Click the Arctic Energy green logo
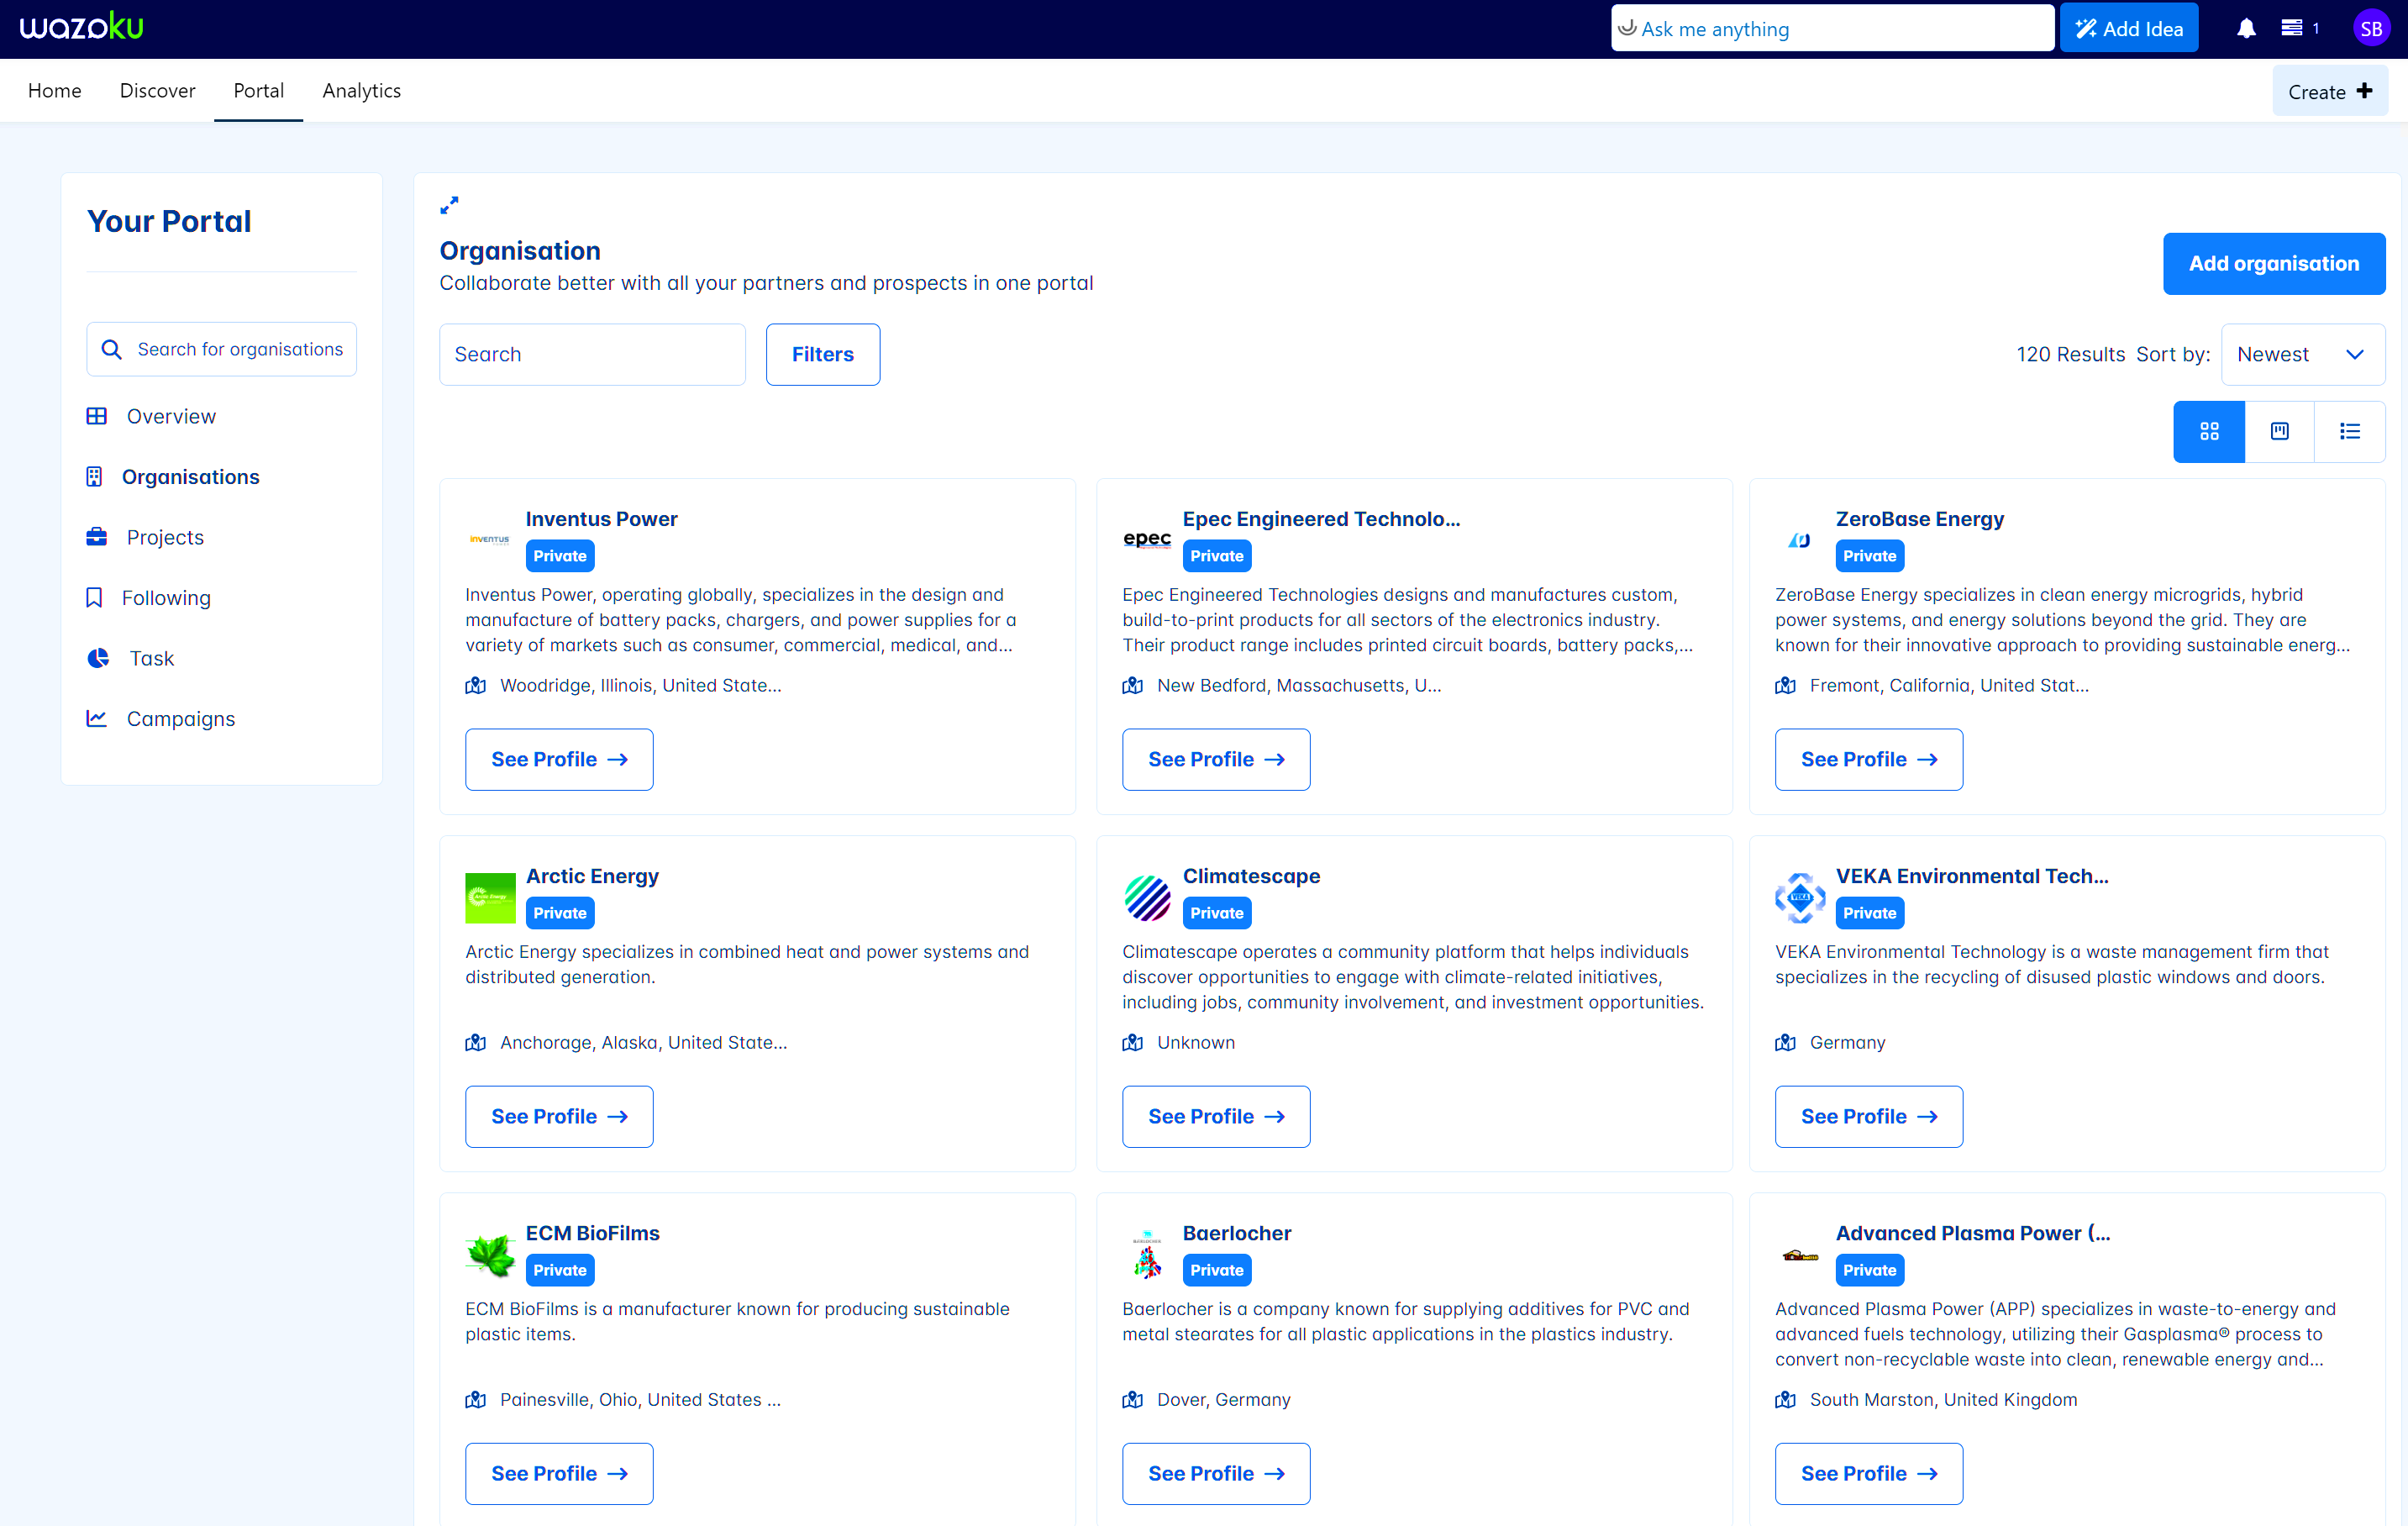This screenshot has width=2408, height=1526. tap(490, 897)
